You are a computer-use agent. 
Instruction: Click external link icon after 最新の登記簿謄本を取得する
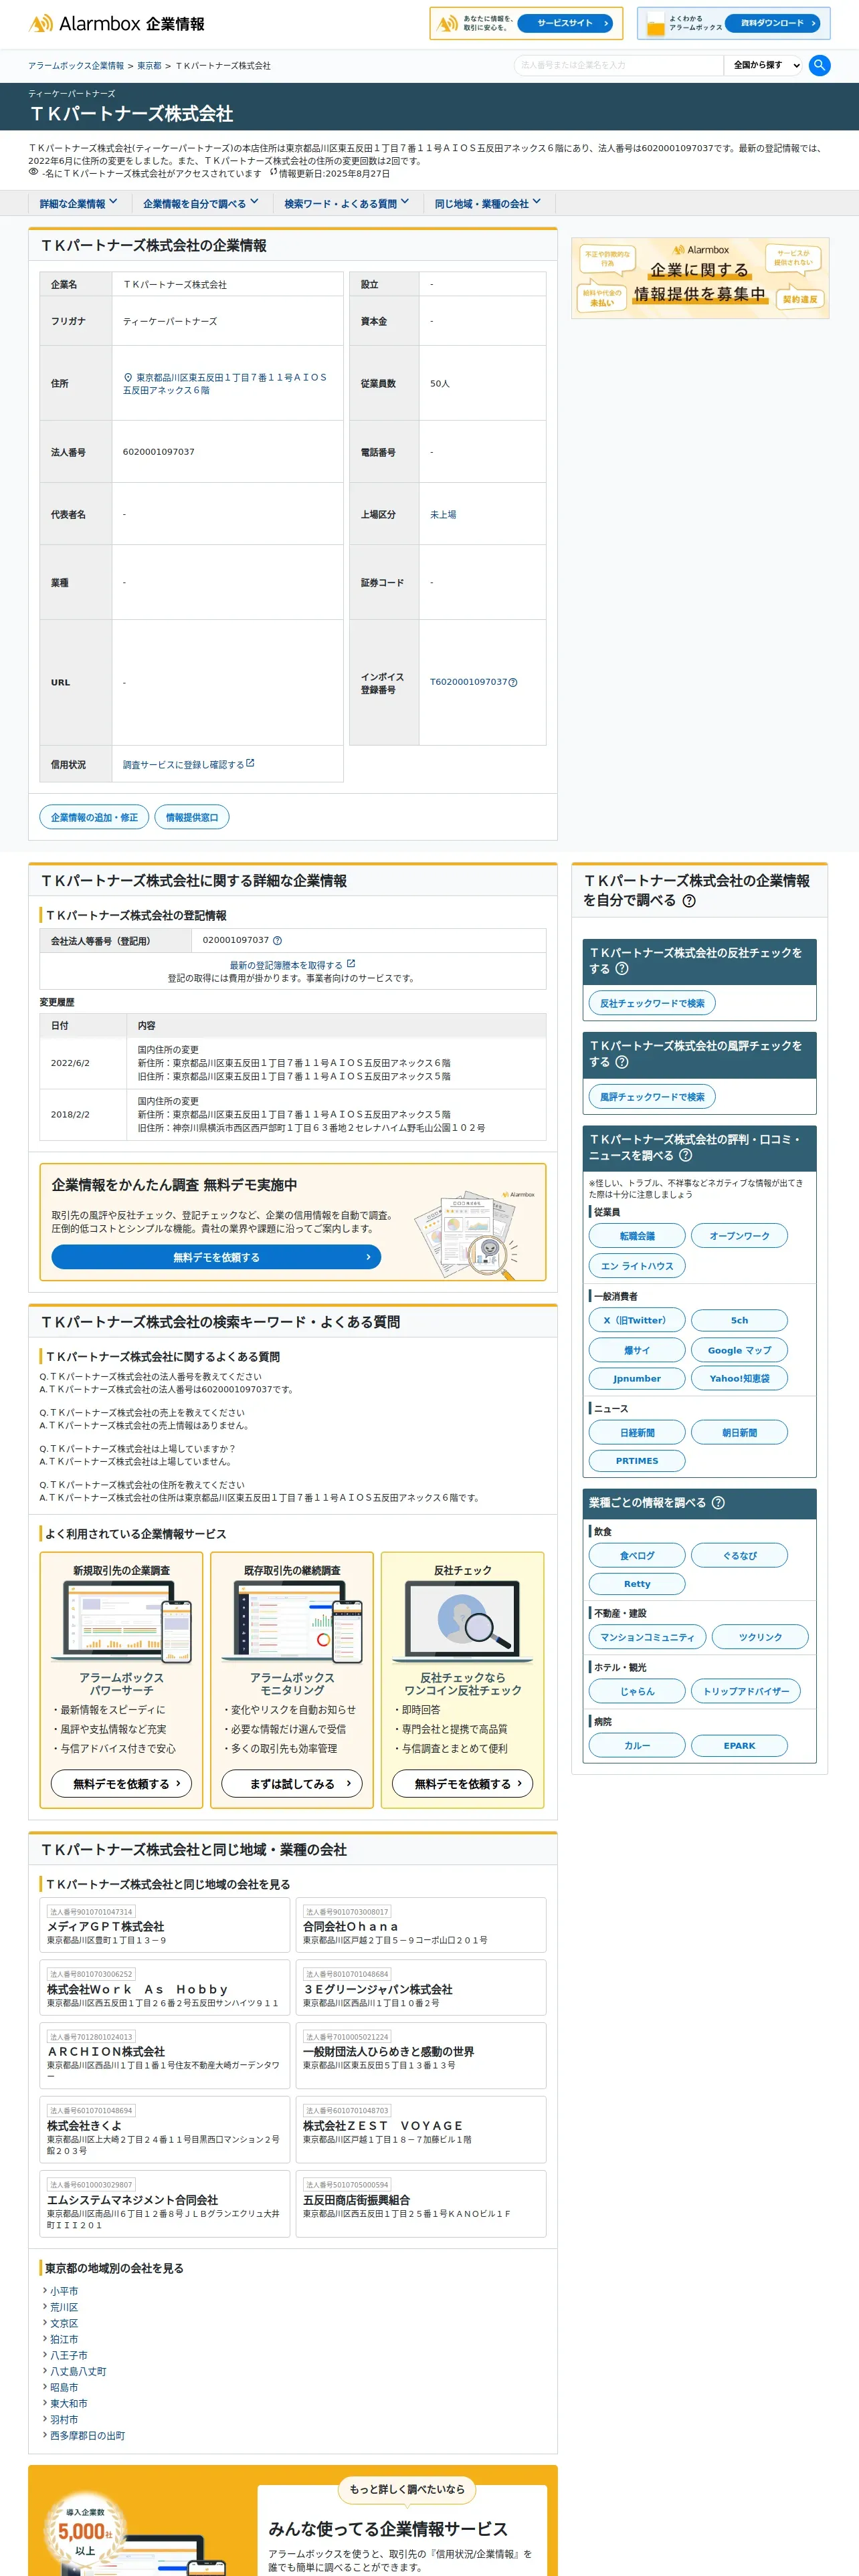tap(351, 964)
